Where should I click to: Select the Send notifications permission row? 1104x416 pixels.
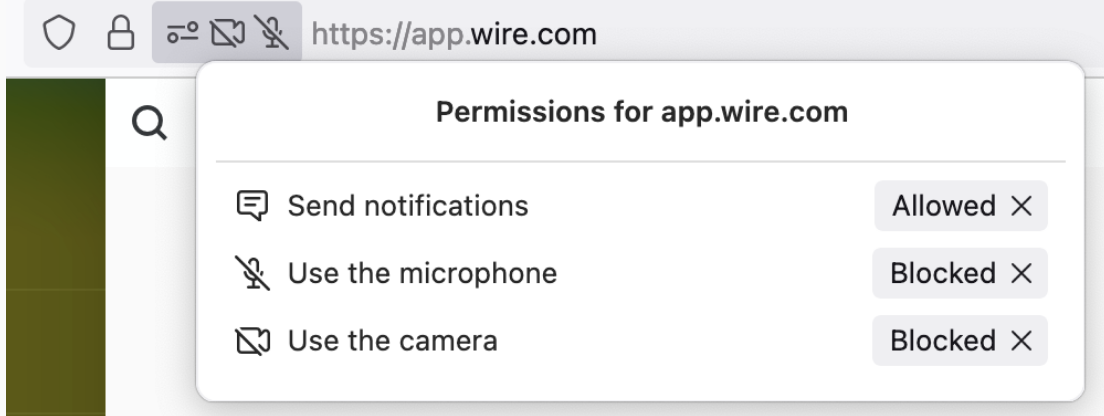(641, 206)
